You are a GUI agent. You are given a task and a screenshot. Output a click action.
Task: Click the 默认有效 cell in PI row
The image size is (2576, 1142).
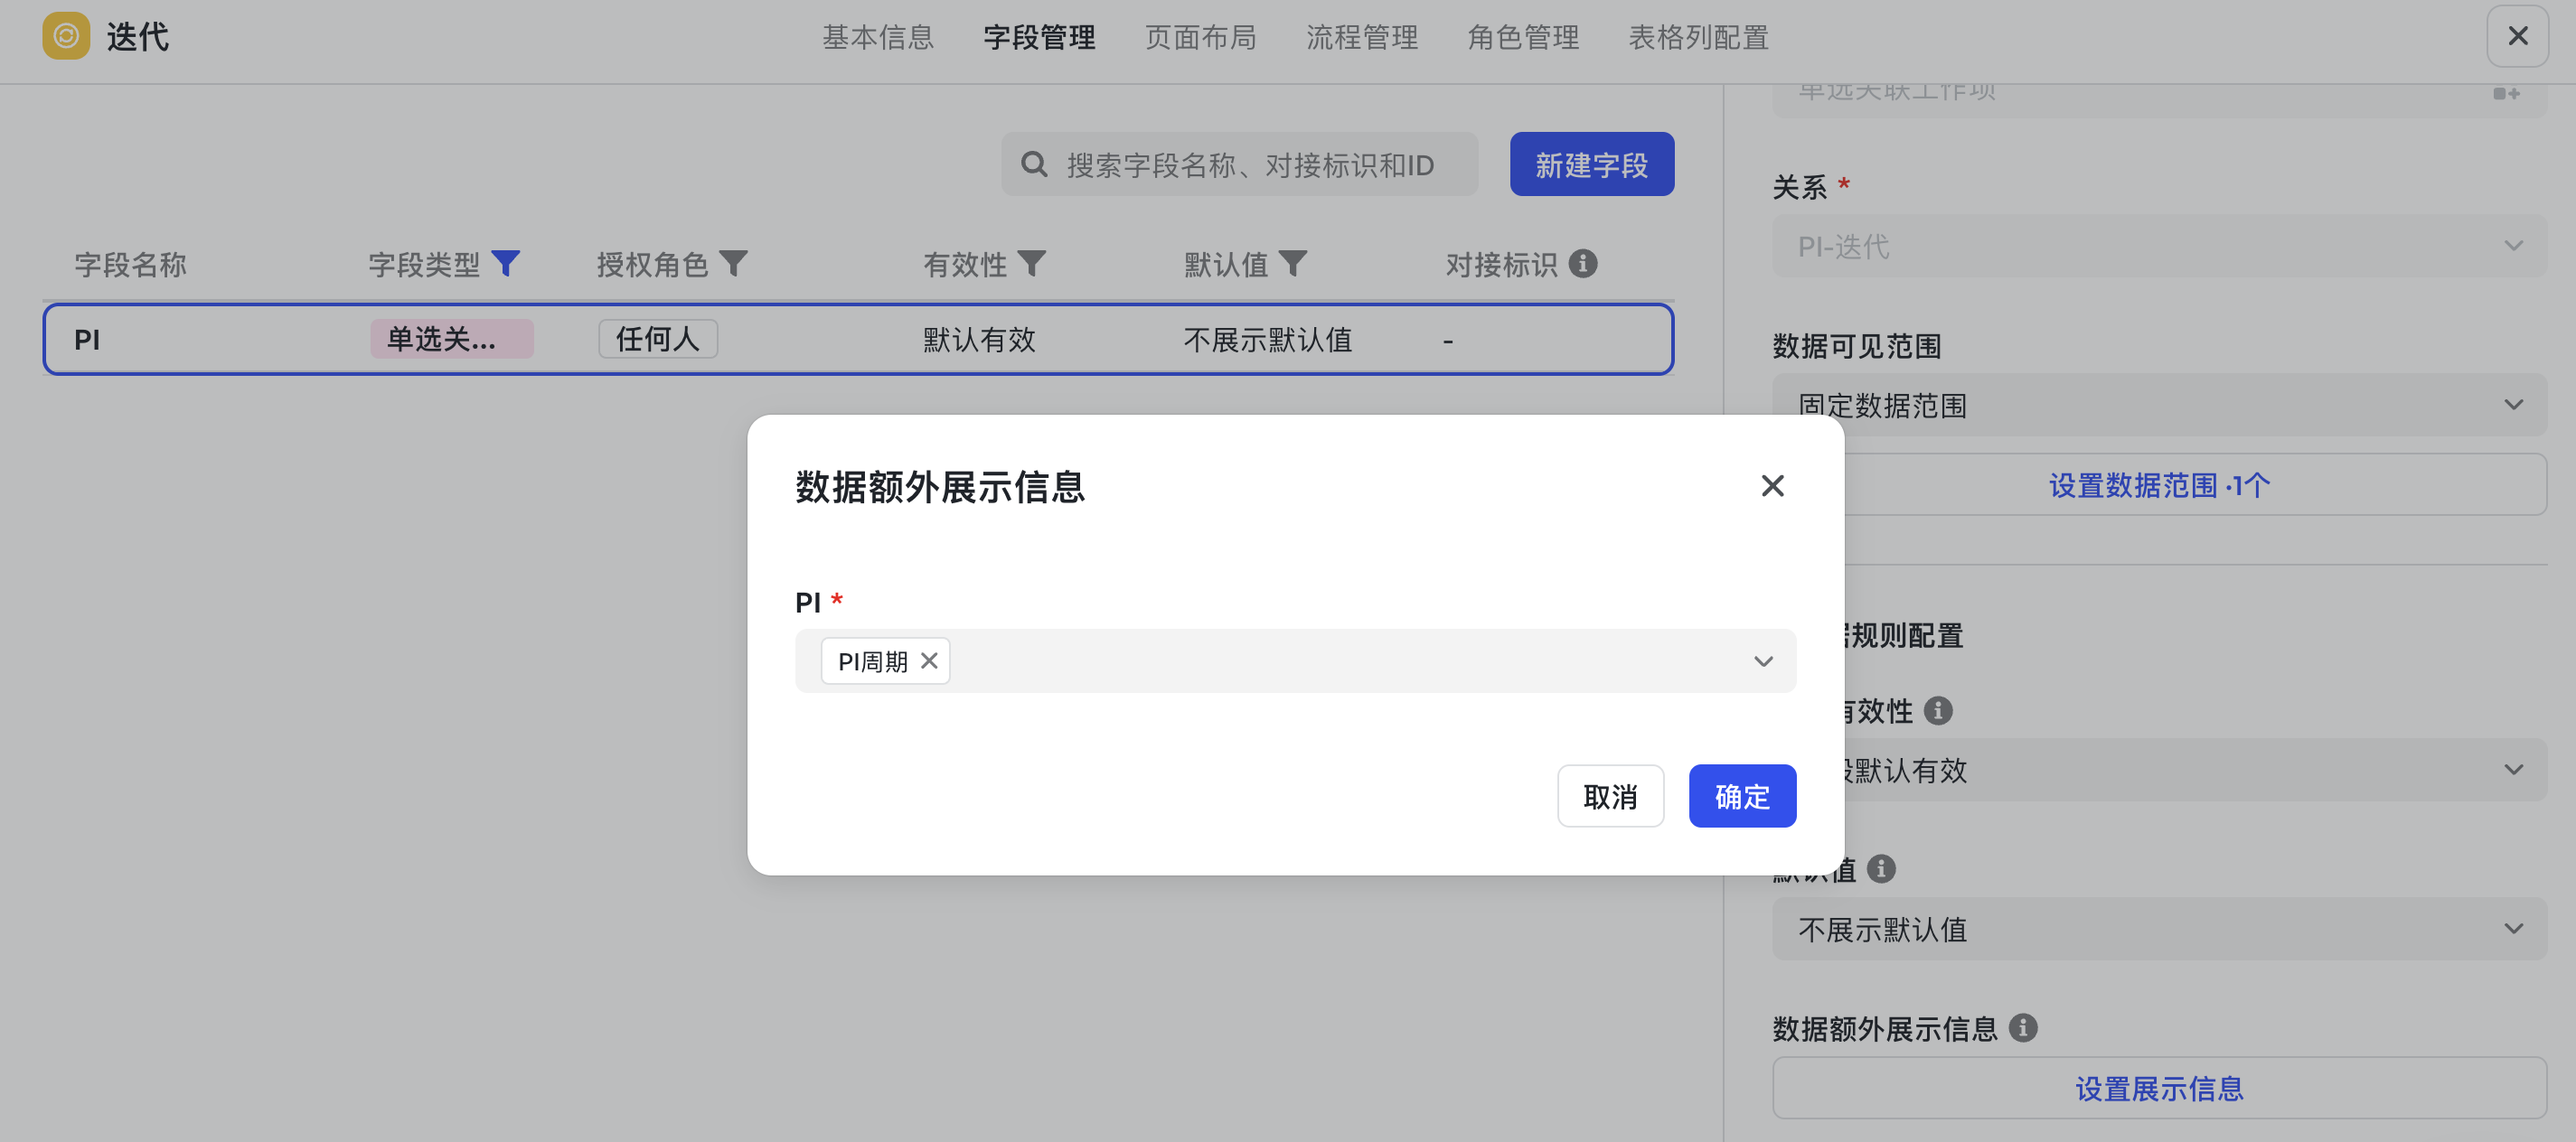click(978, 340)
